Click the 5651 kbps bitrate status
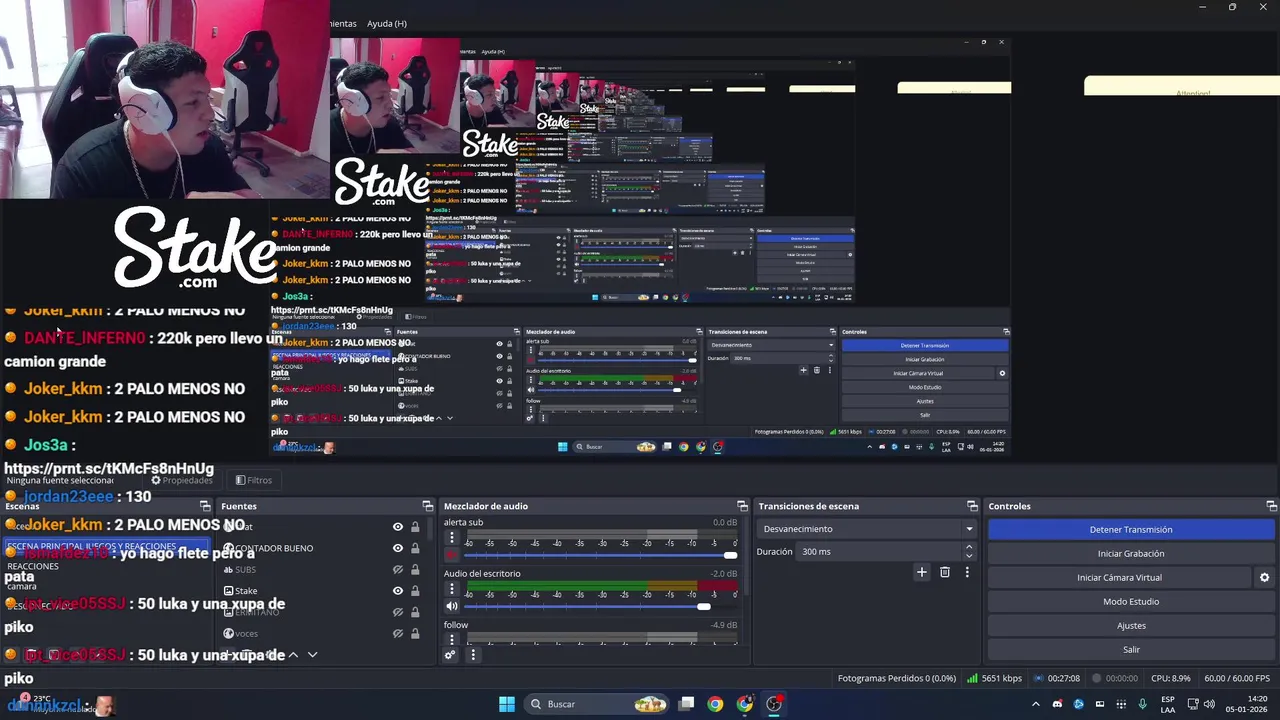Viewport: 1280px width, 720px height. coord(994,678)
